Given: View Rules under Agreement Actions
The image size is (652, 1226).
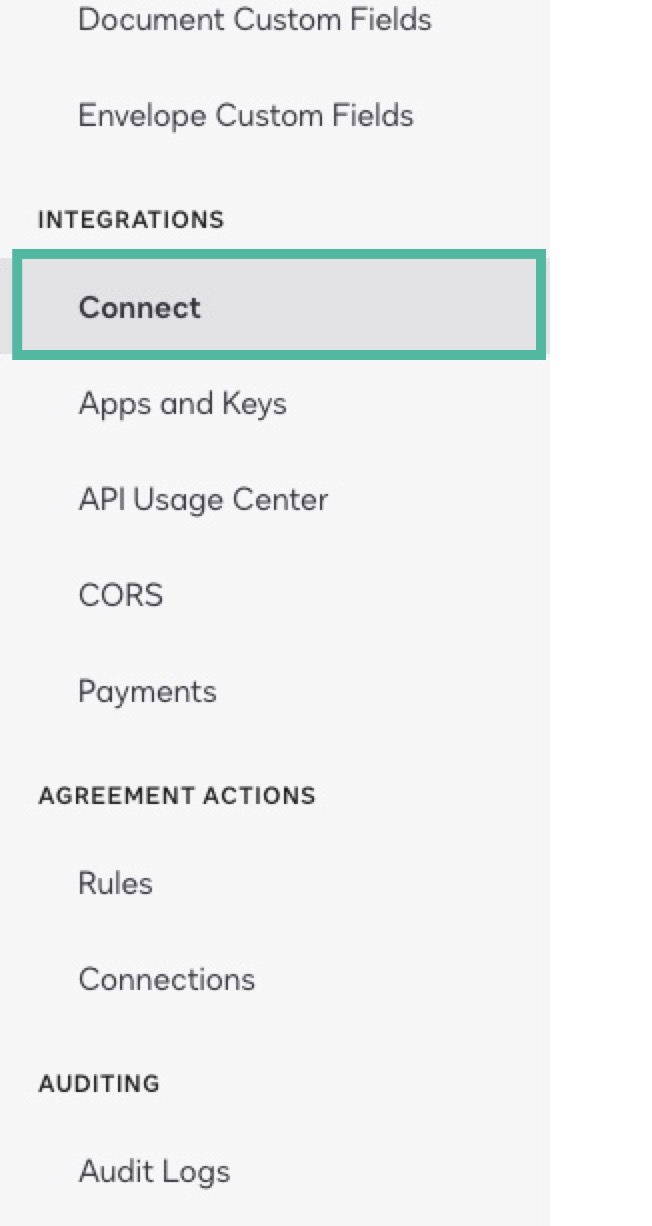Looking at the screenshot, I should [x=115, y=883].
